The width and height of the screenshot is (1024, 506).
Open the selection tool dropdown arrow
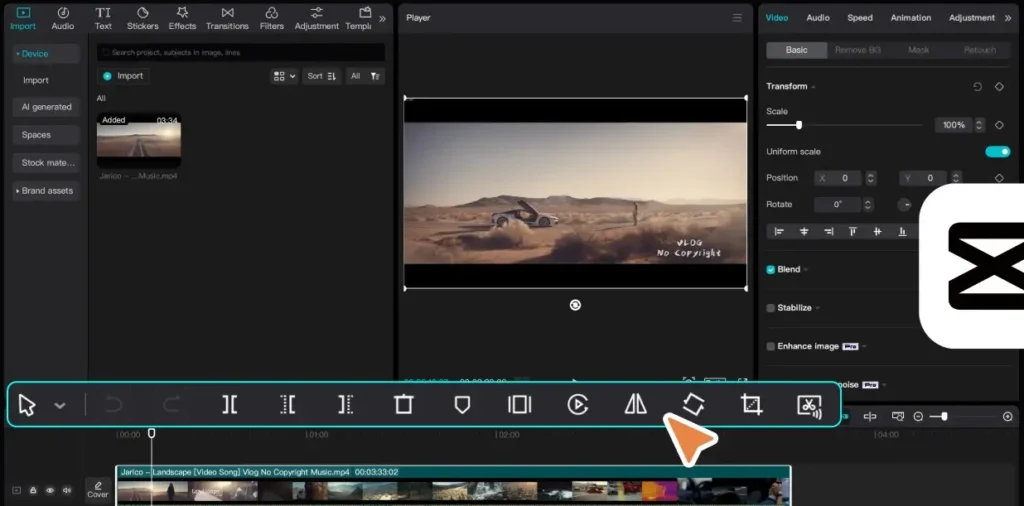(59, 405)
